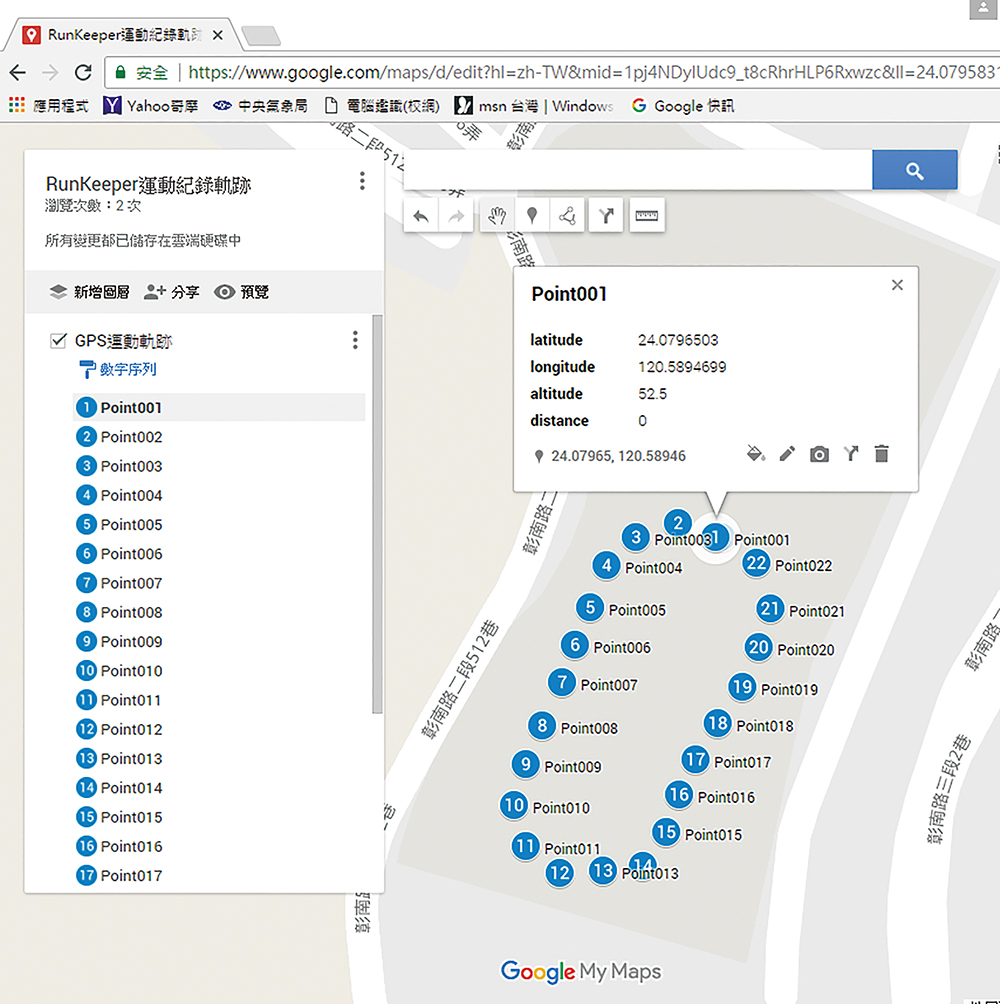This screenshot has width=1000, height=1004.
Task: Click the 預覽 preview button
Action: [241, 292]
